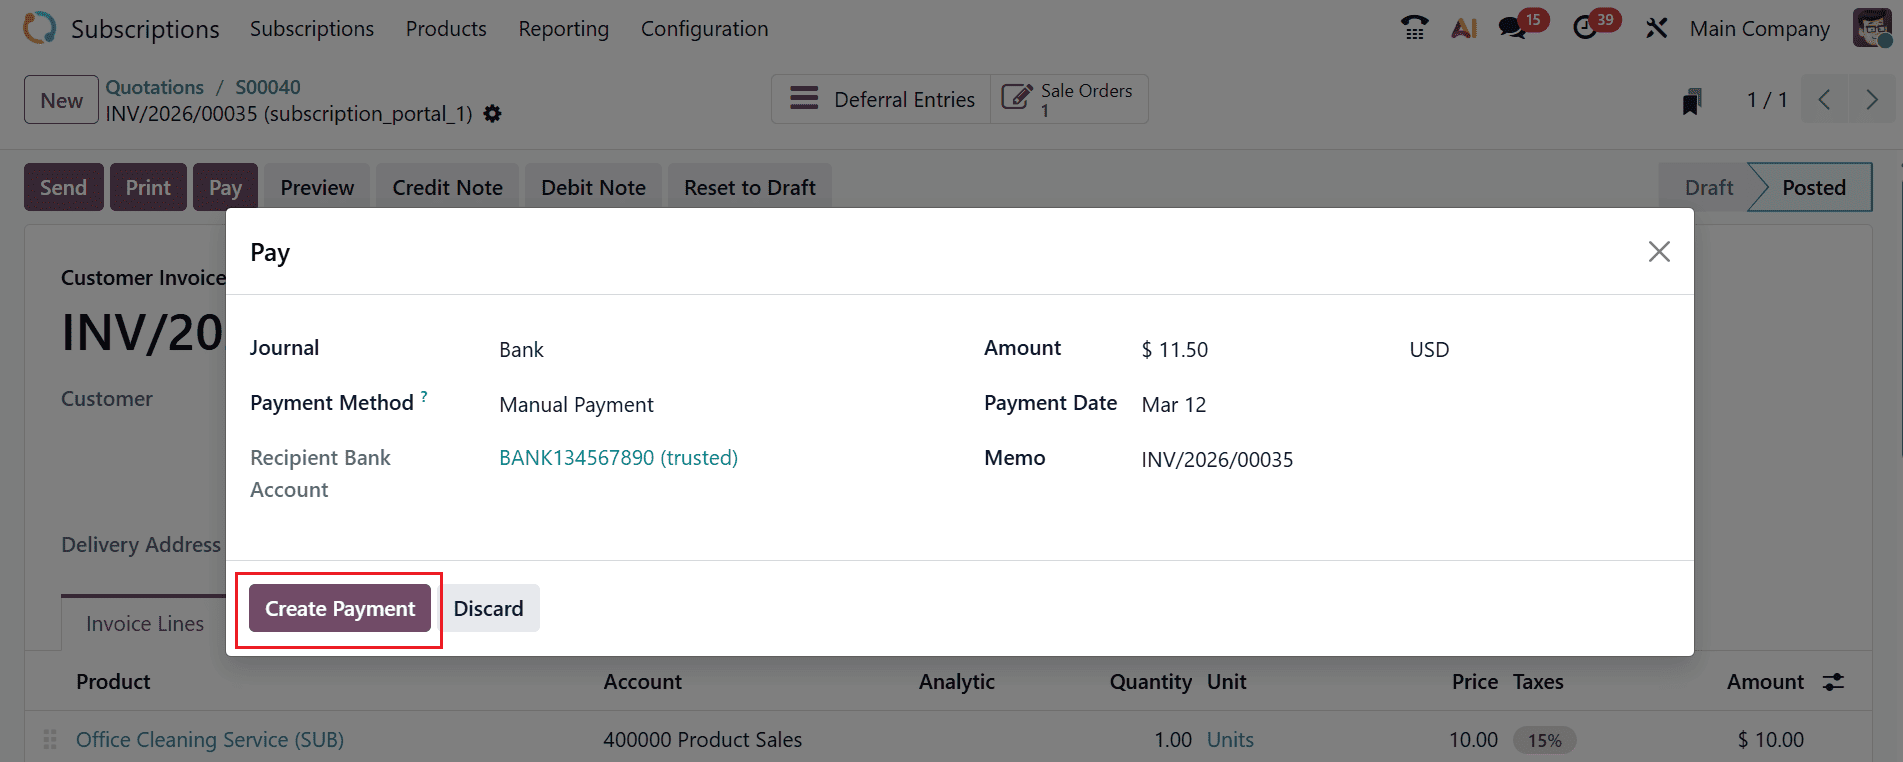Open the VoIP phone icon
Screen dimensions: 1903x762
[x=1414, y=28]
